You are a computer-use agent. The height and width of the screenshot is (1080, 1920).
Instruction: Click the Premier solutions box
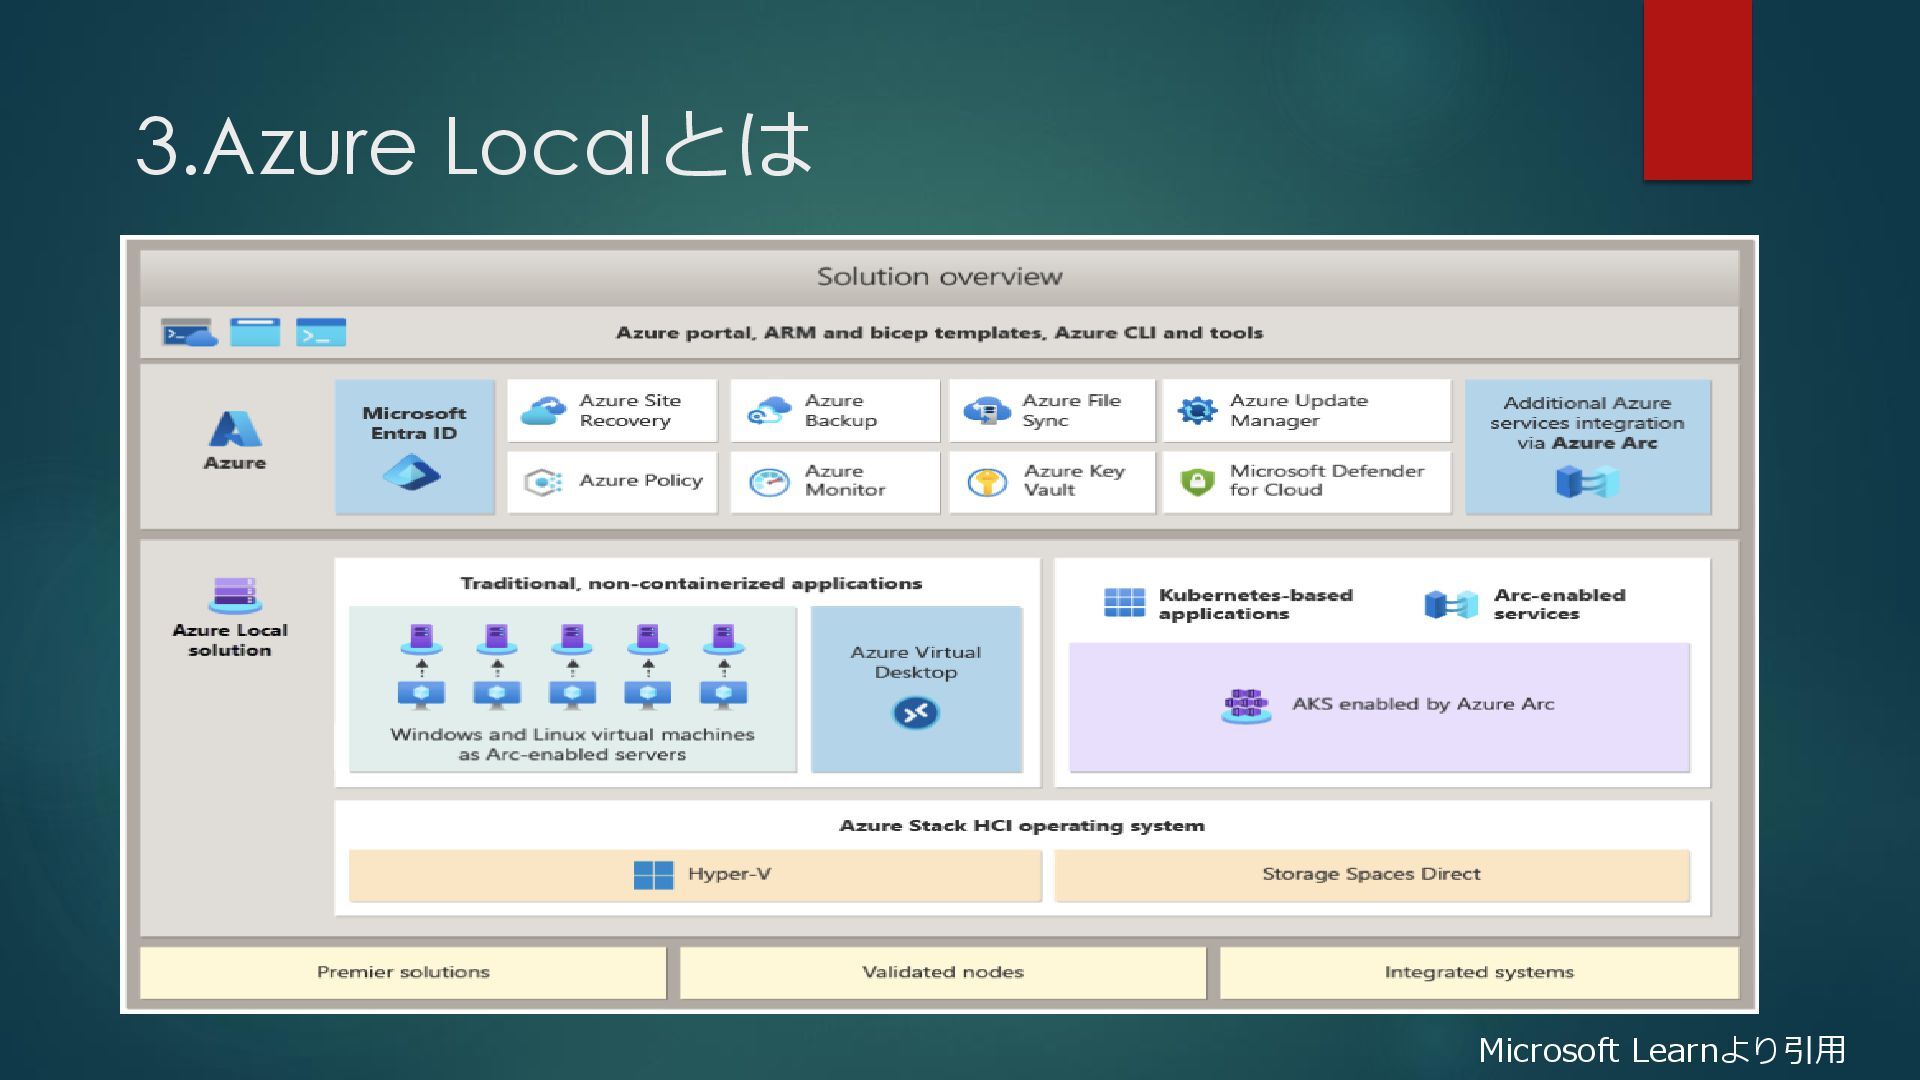click(403, 972)
